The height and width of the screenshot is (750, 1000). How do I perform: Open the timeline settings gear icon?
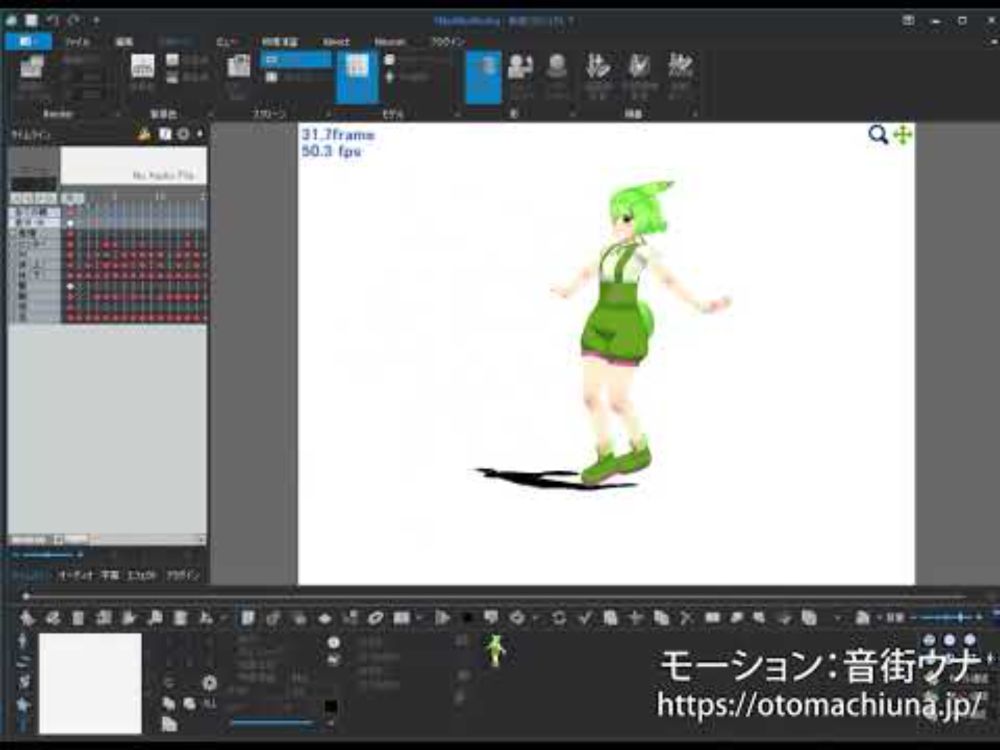[x=183, y=133]
